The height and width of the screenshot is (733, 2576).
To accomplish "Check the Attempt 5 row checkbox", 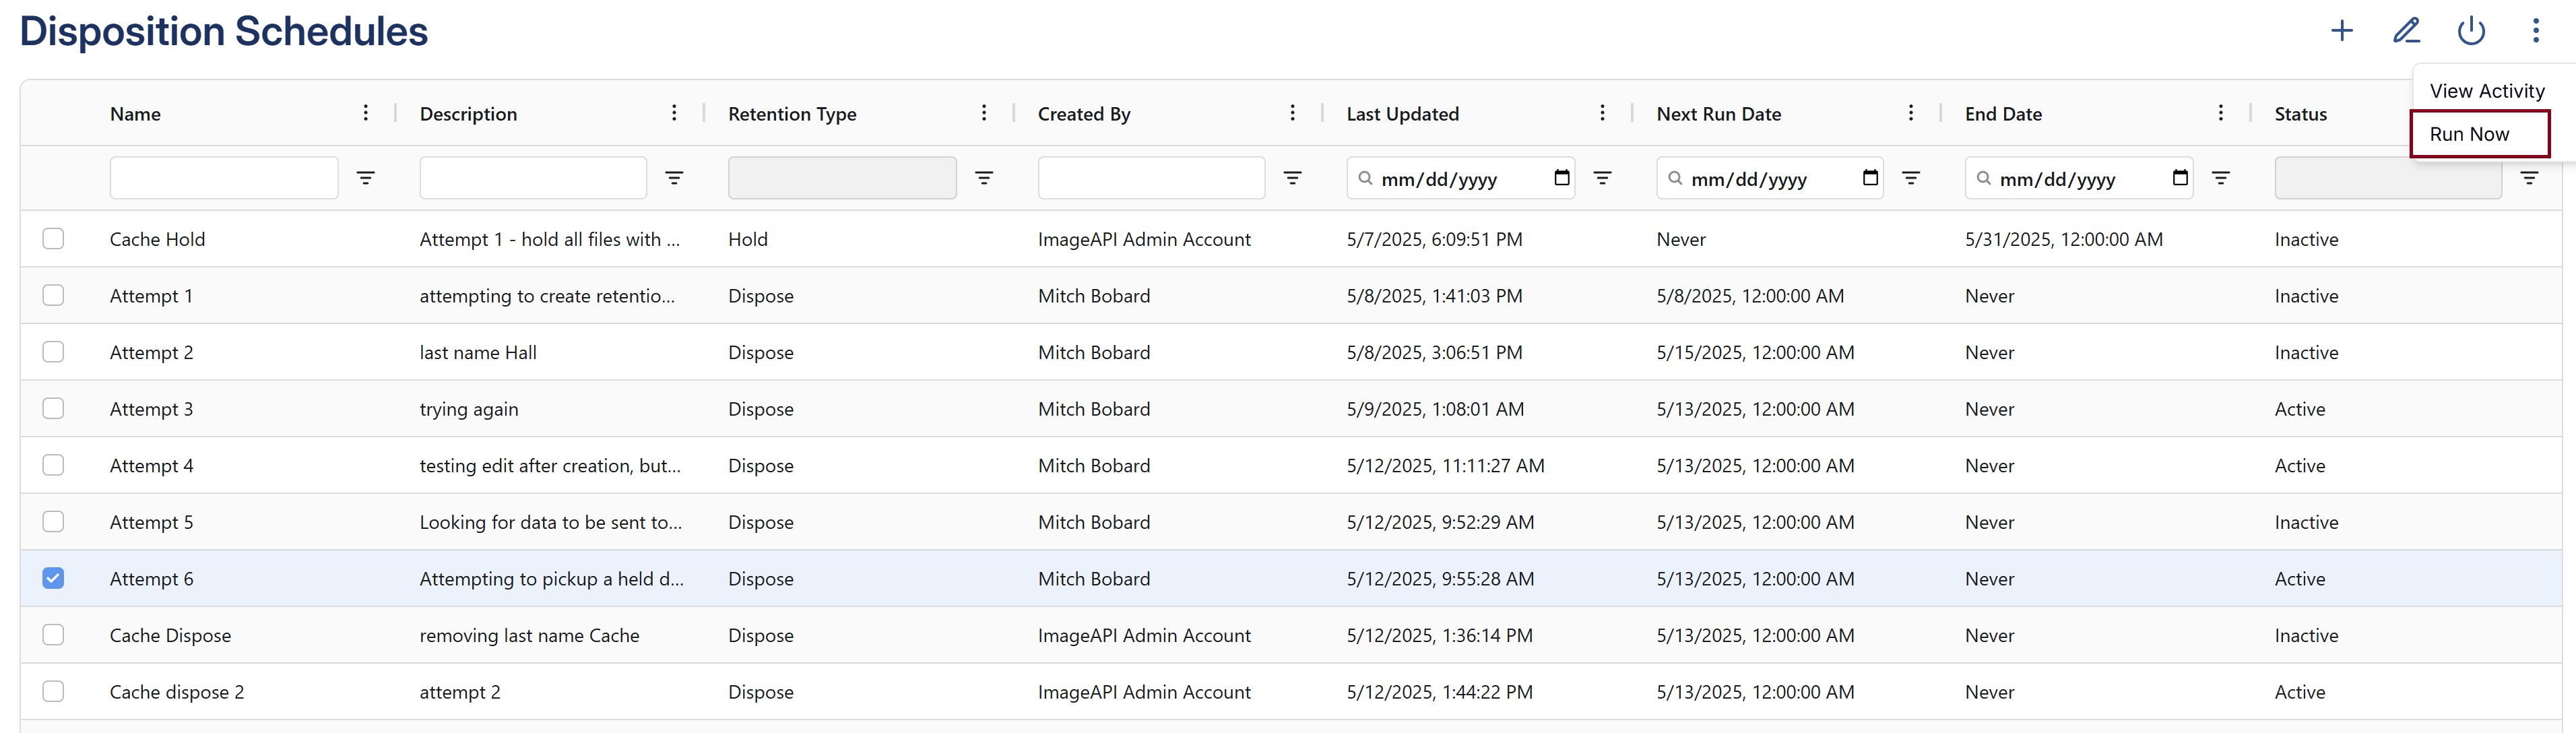I will (53, 522).
